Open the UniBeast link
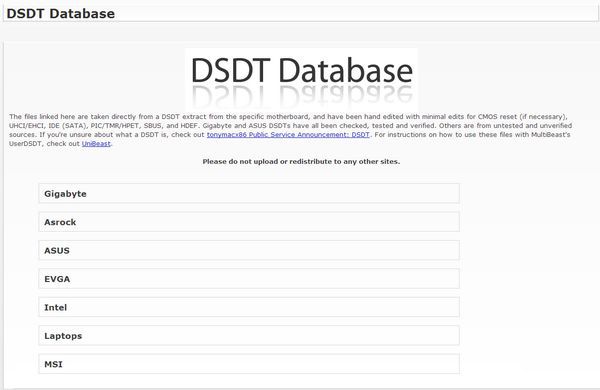This screenshot has width=600, height=390. [x=96, y=144]
